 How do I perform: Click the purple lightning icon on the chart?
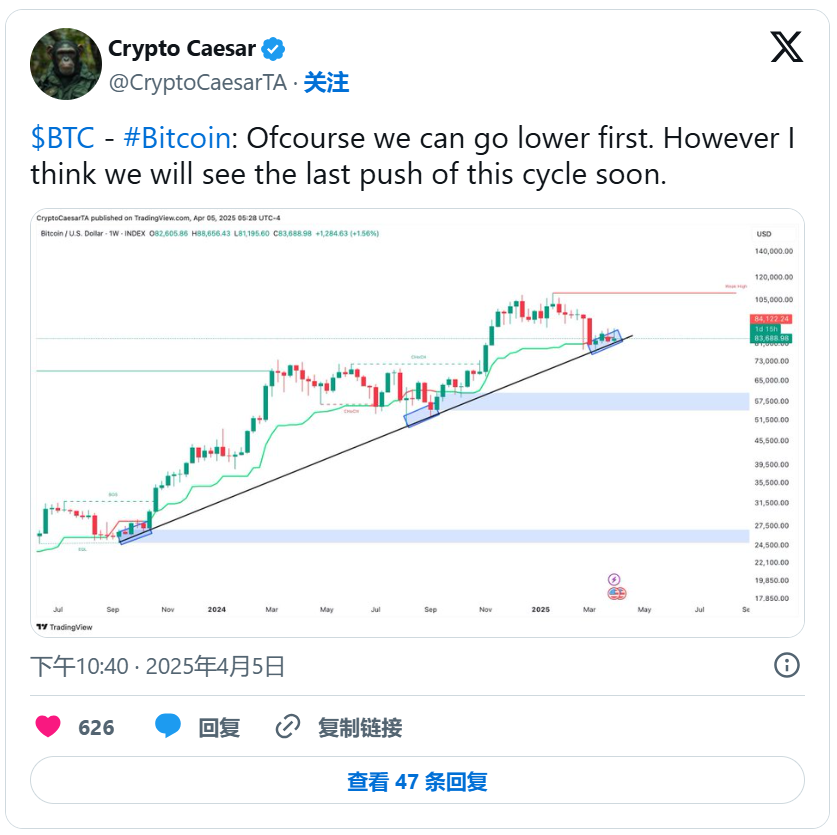[614, 579]
